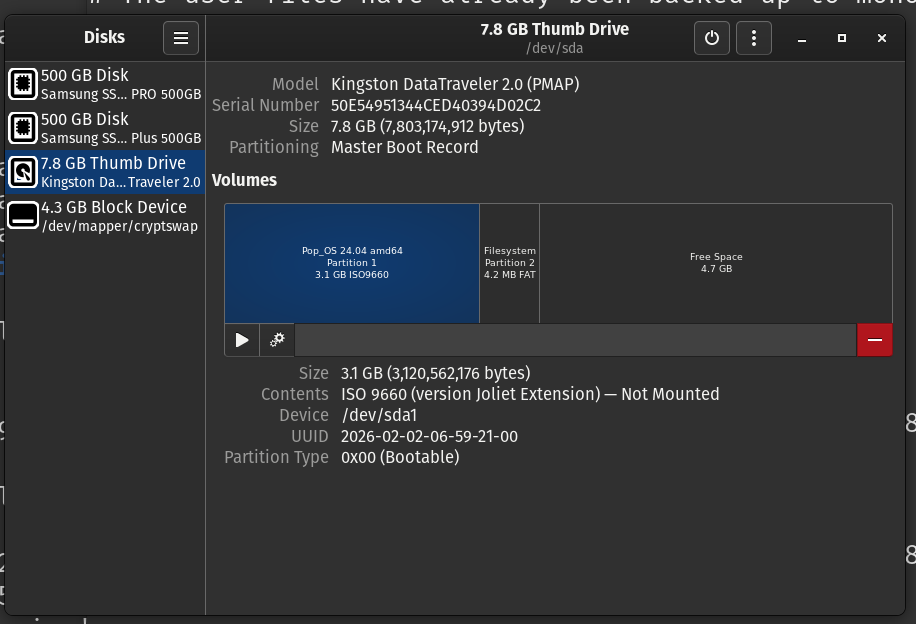Select the 4.7 GB Free Space region
The image size is (916, 624).
[x=715, y=263]
